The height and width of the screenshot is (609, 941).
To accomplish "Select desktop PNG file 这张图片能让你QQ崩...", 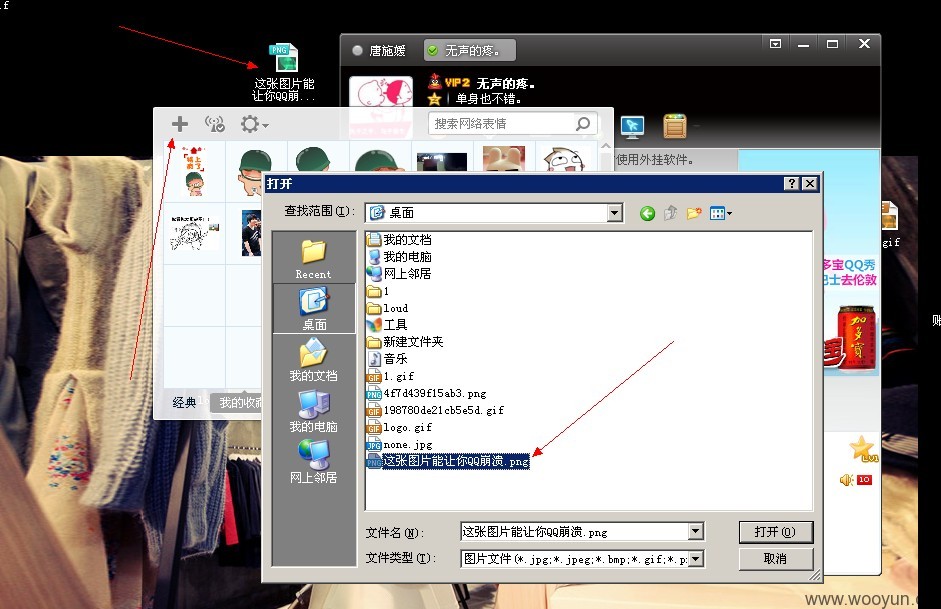I will [284, 72].
